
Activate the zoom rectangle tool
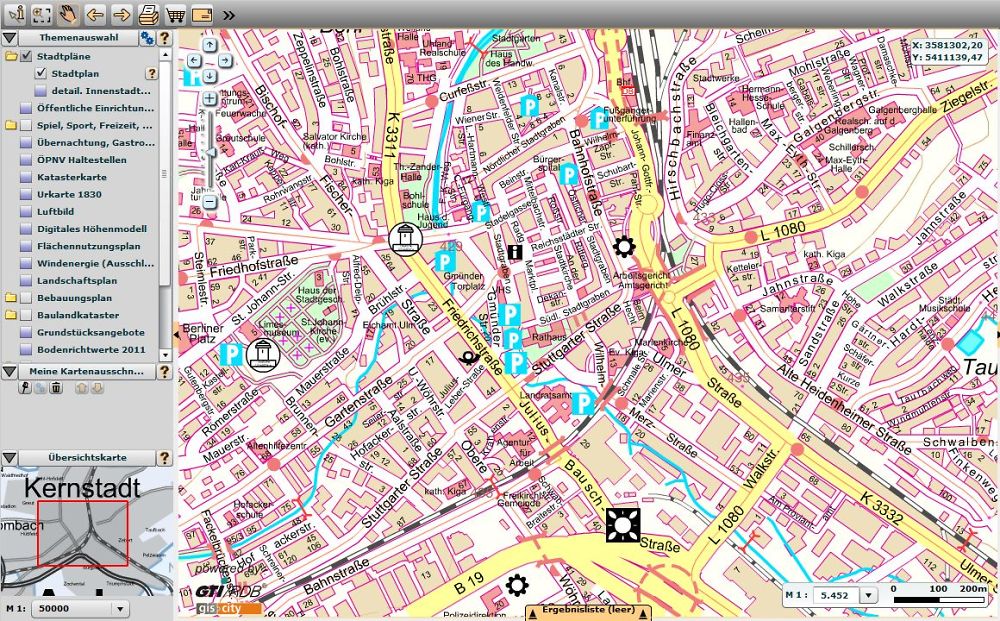click(x=42, y=14)
